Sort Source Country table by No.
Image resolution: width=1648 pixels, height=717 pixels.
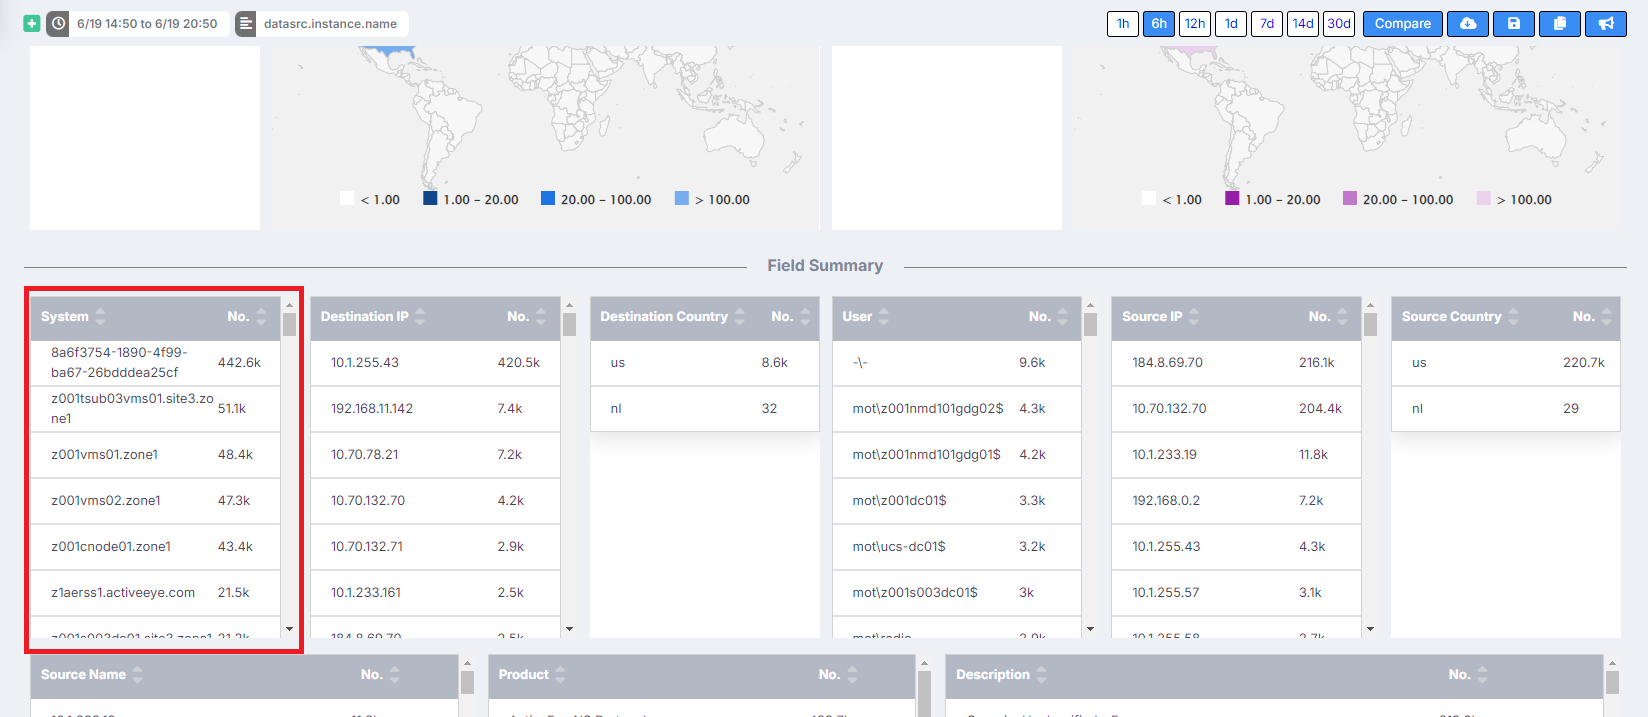coord(1607,316)
